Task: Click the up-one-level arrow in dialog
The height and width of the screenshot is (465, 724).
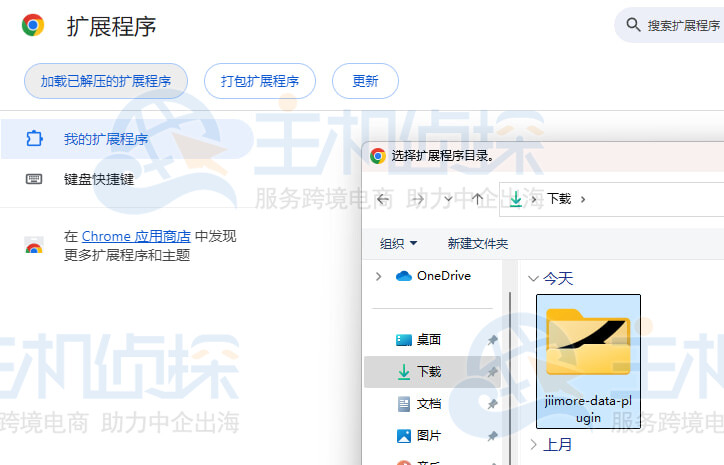Action: 478,198
